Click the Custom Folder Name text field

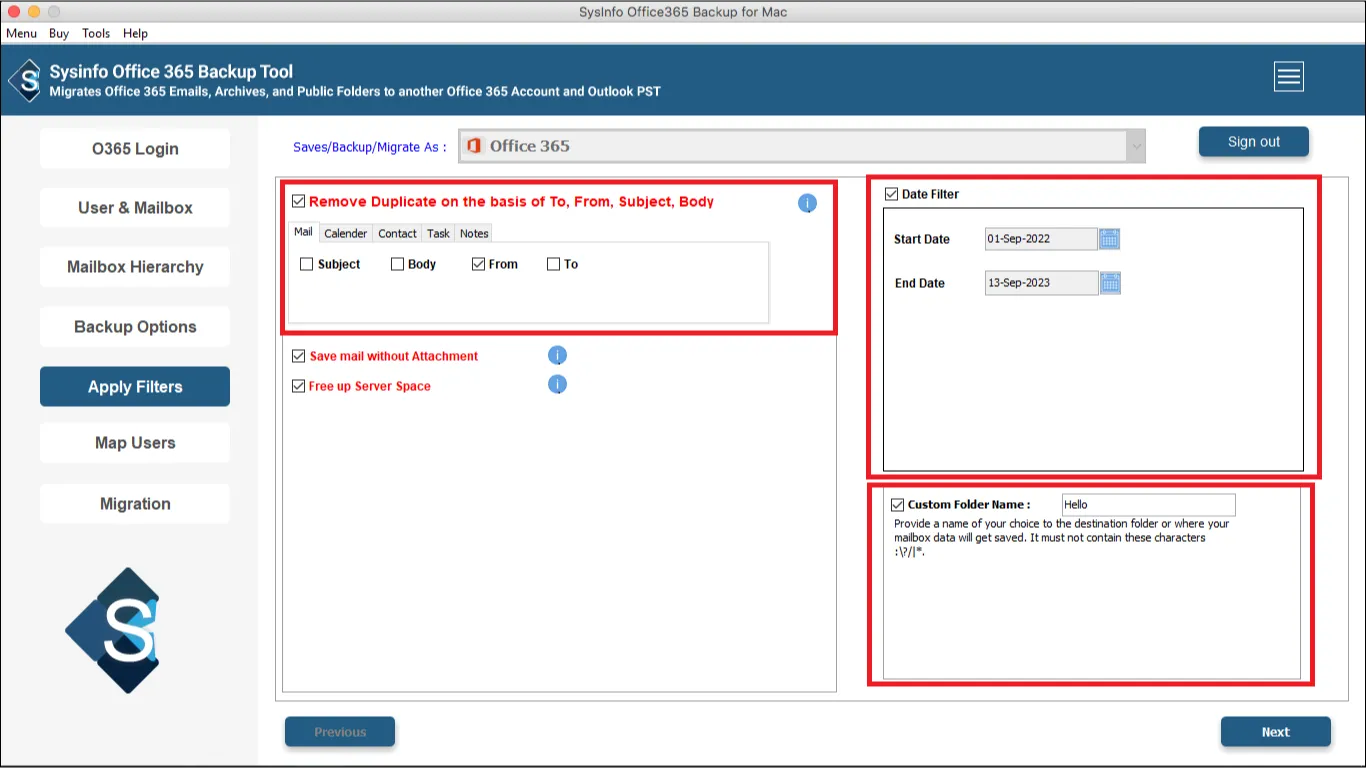point(1147,505)
